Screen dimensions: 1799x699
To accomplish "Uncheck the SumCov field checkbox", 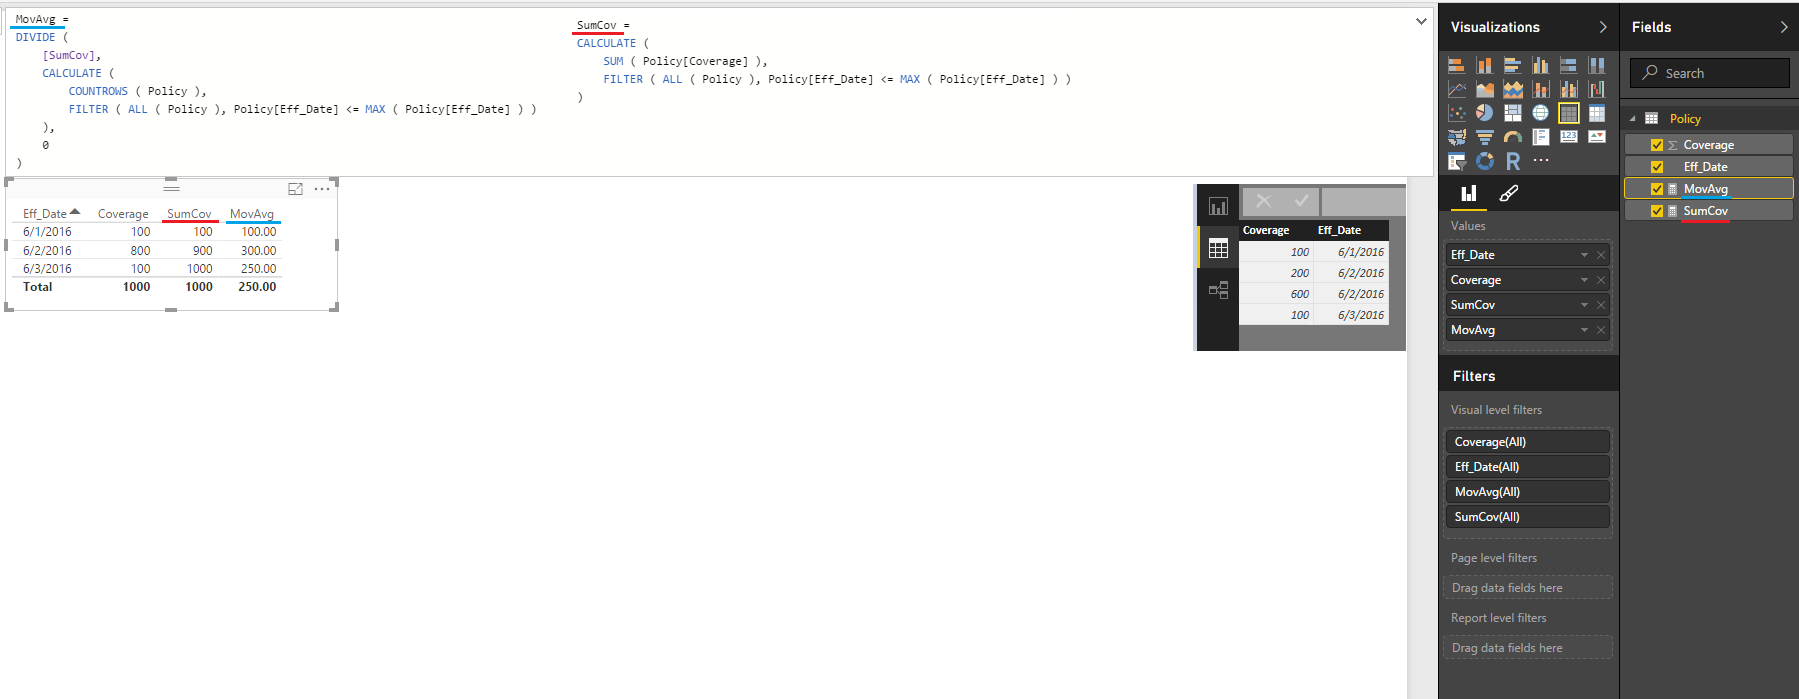I will (1656, 211).
